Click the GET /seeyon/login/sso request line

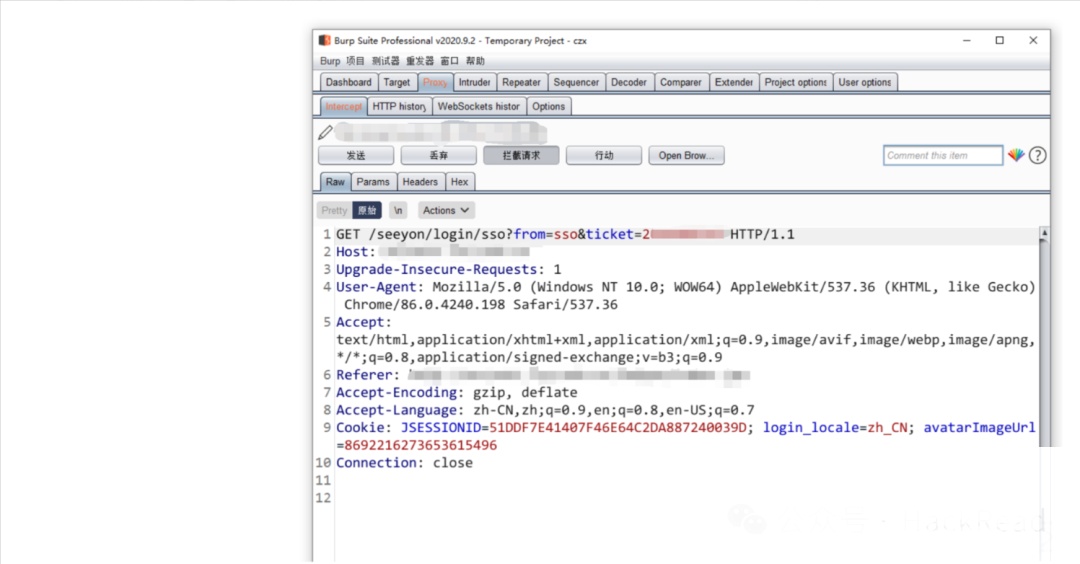pyautogui.click(x=565, y=234)
